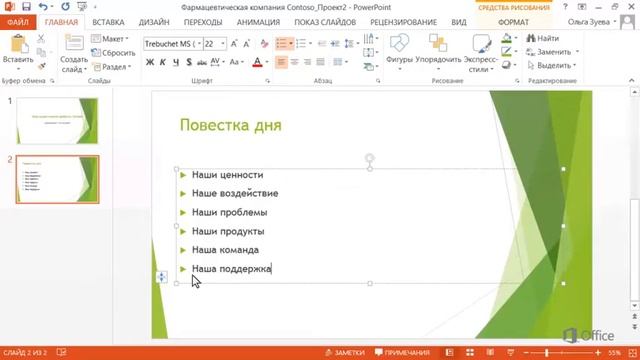Switch to the ПЕРЕХОДЫ tab
The height and width of the screenshot is (360, 640).
[x=203, y=22]
